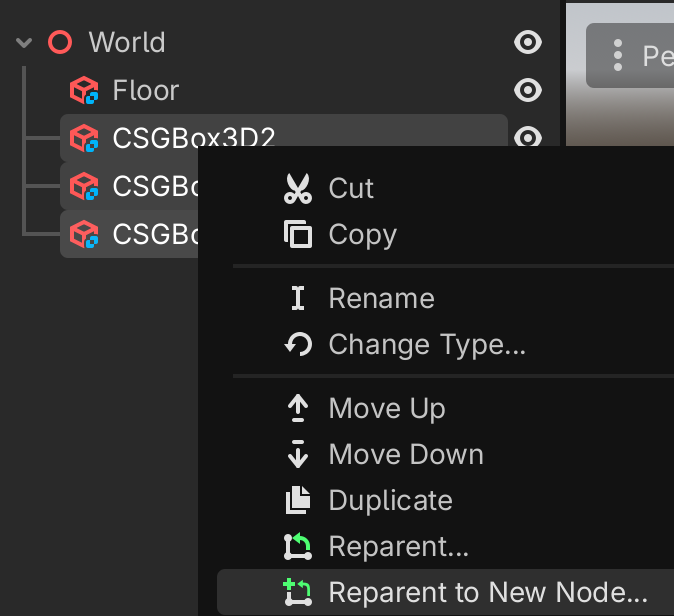Click the scissors icon beside Cut

click(x=298, y=188)
